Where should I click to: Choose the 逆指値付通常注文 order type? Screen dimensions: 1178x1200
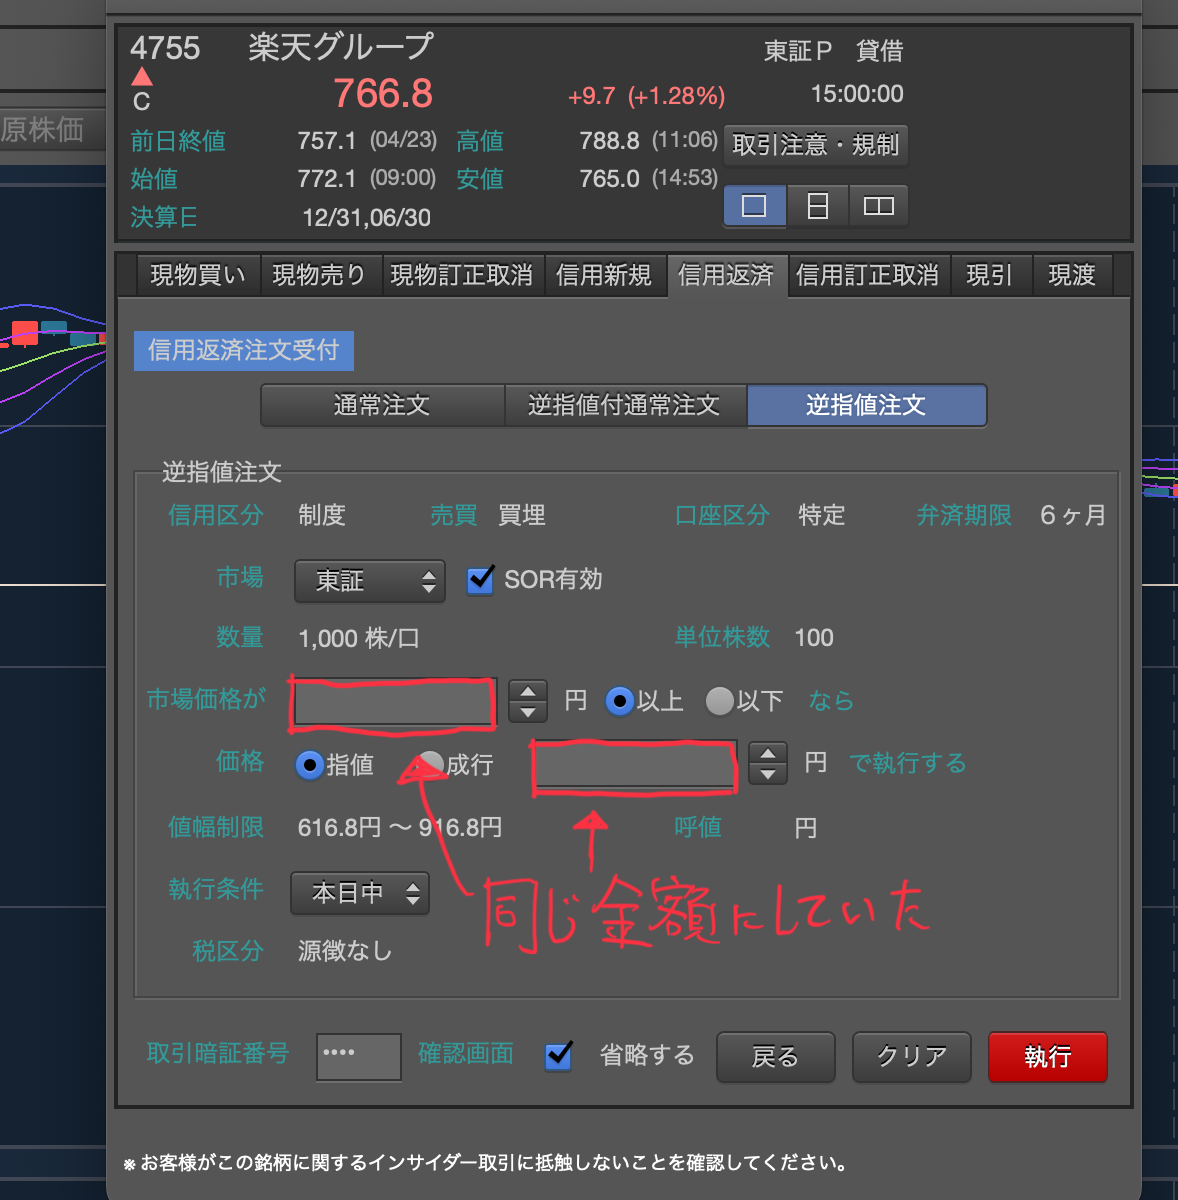[625, 405]
